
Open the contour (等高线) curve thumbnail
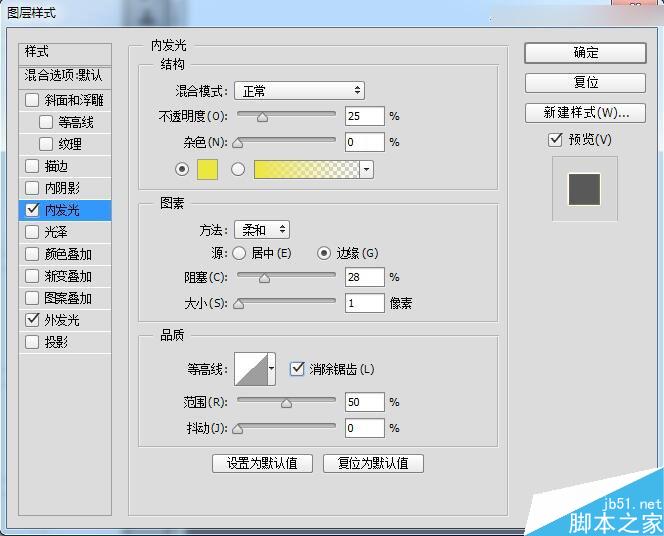coord(251,369)
